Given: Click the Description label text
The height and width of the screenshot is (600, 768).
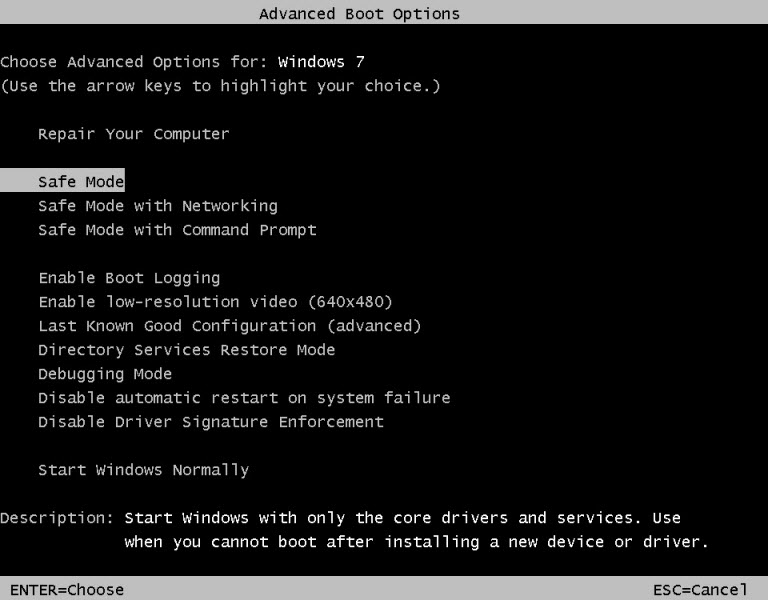Looking at the screenshot, I should [x=57, y=518].
